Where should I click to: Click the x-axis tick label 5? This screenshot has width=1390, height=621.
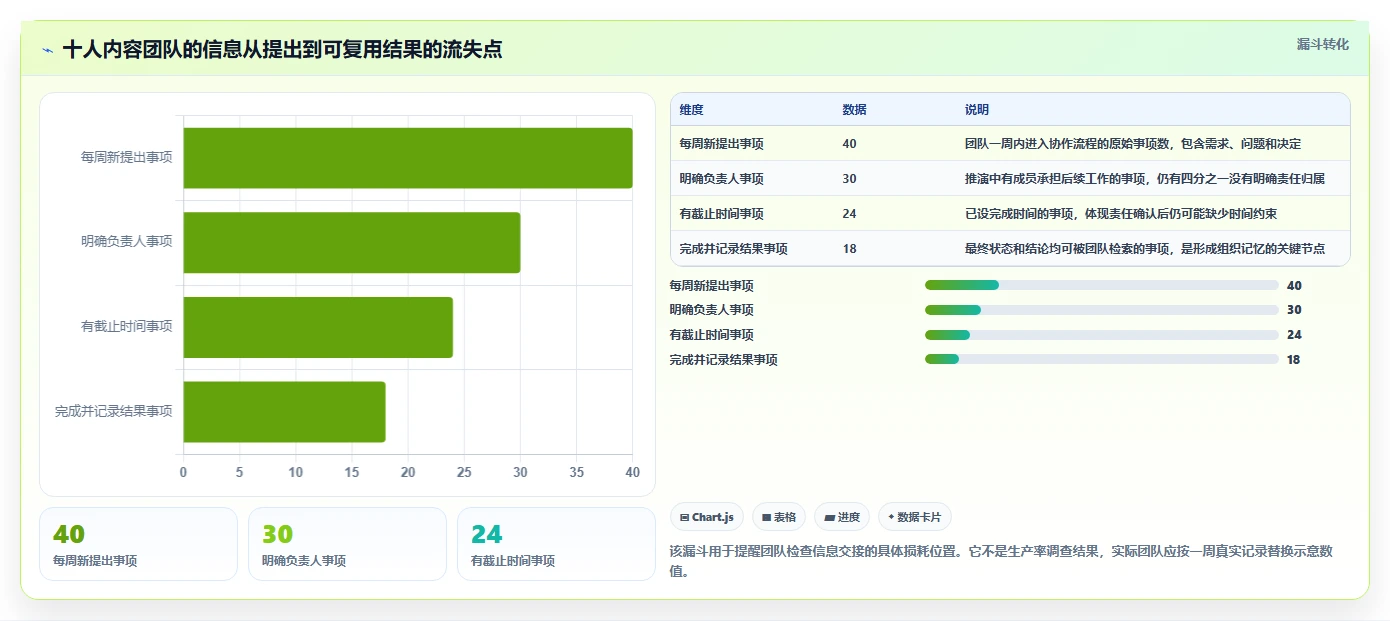(x=239, y=472)
